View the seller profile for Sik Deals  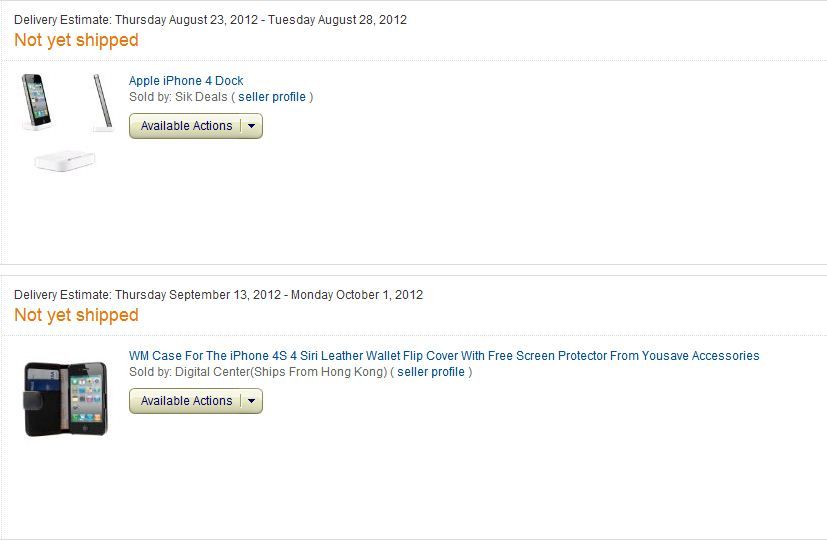click(272, 97)
